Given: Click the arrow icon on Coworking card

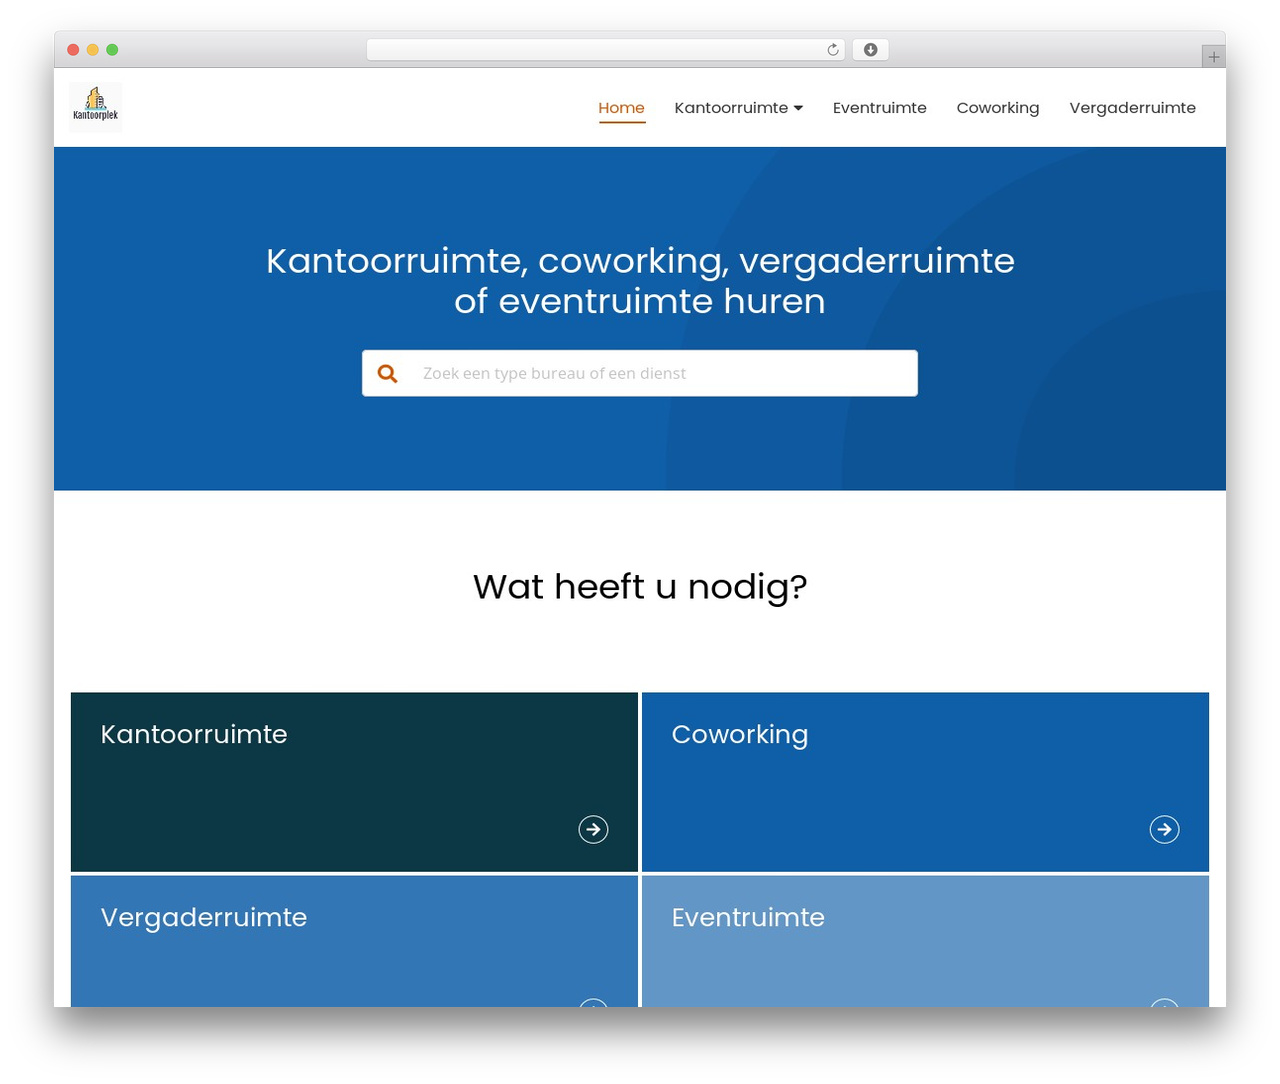Looking at the screenshot, I should (1164, 829).
